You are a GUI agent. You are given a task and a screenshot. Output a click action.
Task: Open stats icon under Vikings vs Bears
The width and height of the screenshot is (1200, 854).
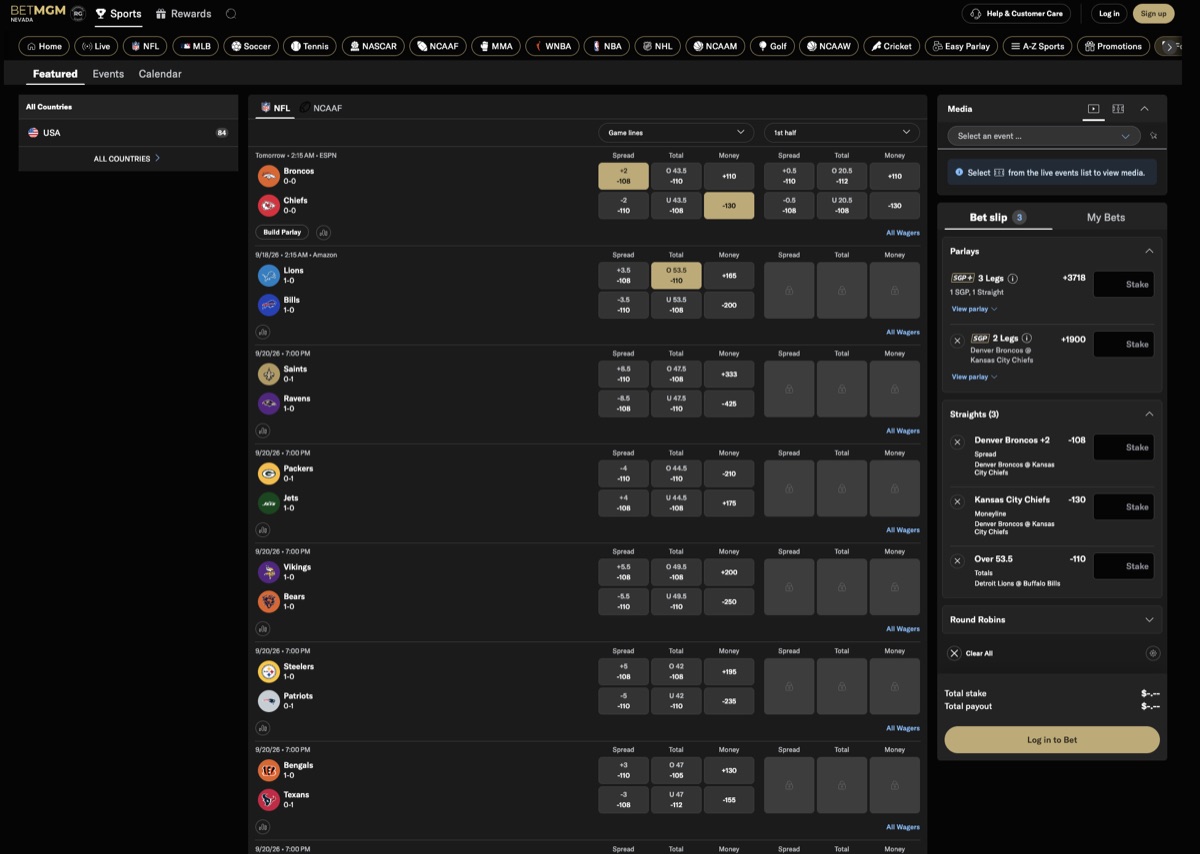263,629
